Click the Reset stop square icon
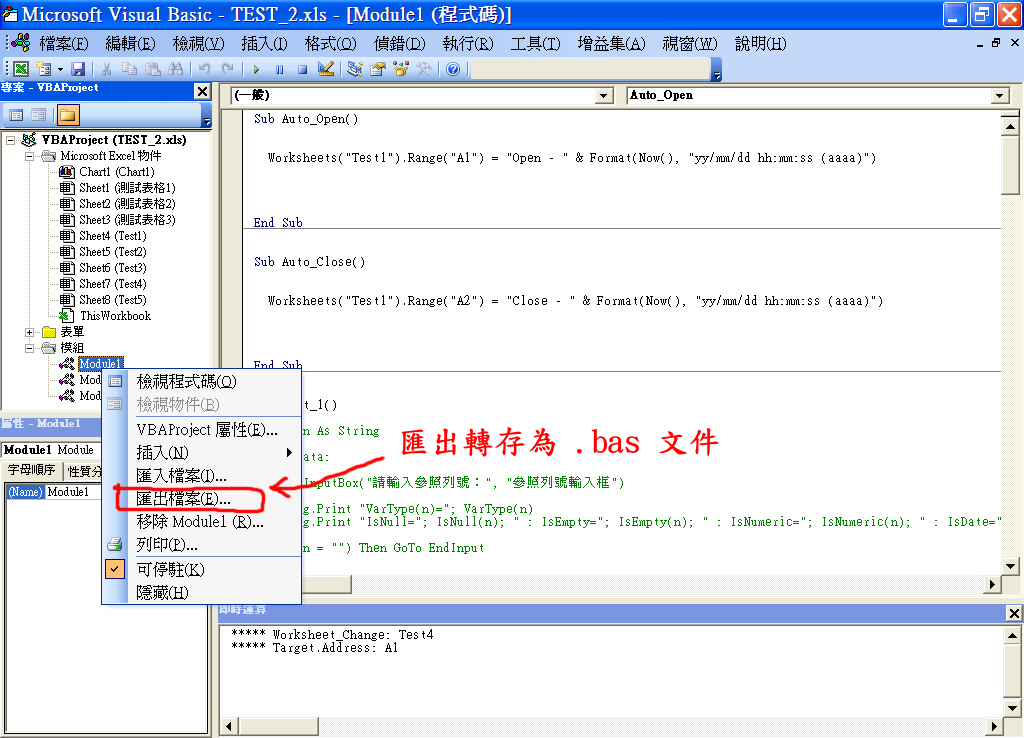 pos(302,69)
